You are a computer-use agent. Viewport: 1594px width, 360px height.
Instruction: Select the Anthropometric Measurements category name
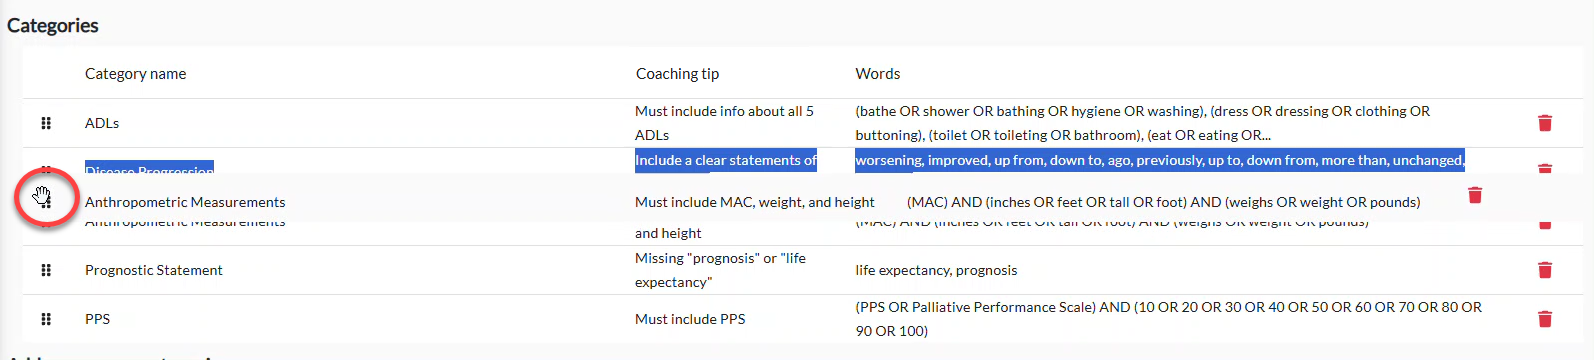(x=185, y=202)
